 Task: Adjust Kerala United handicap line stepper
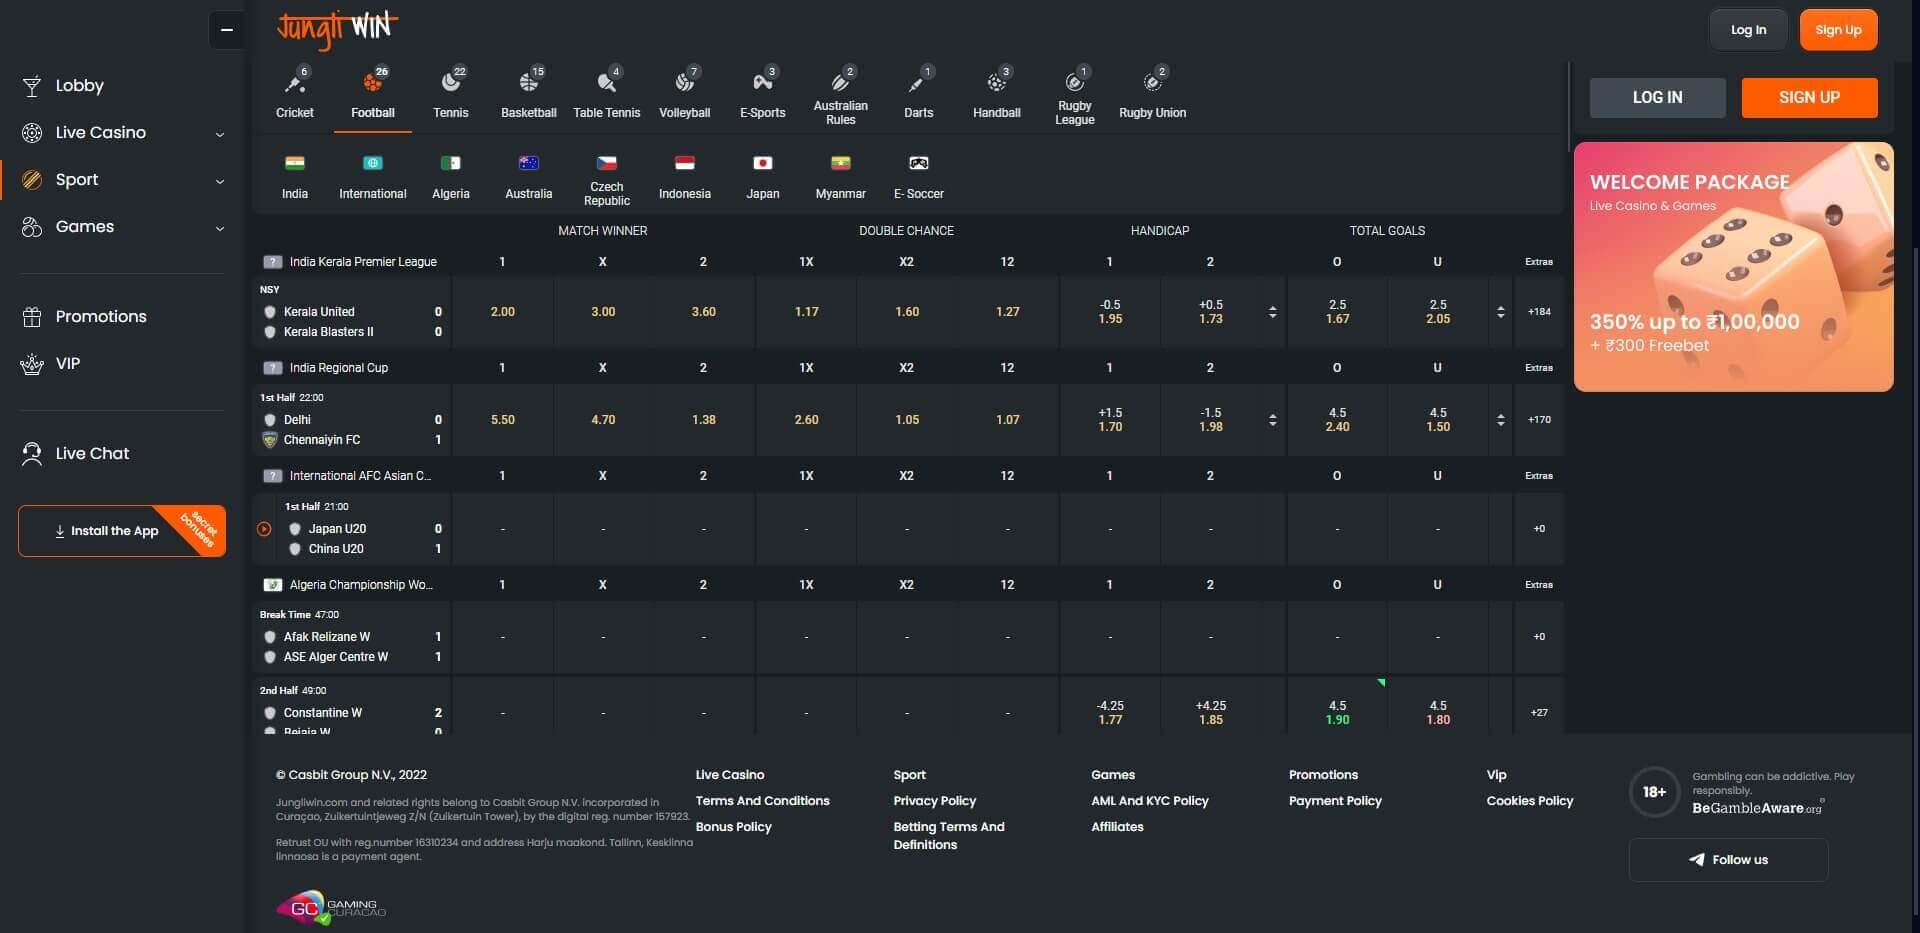coord(1272,312)
